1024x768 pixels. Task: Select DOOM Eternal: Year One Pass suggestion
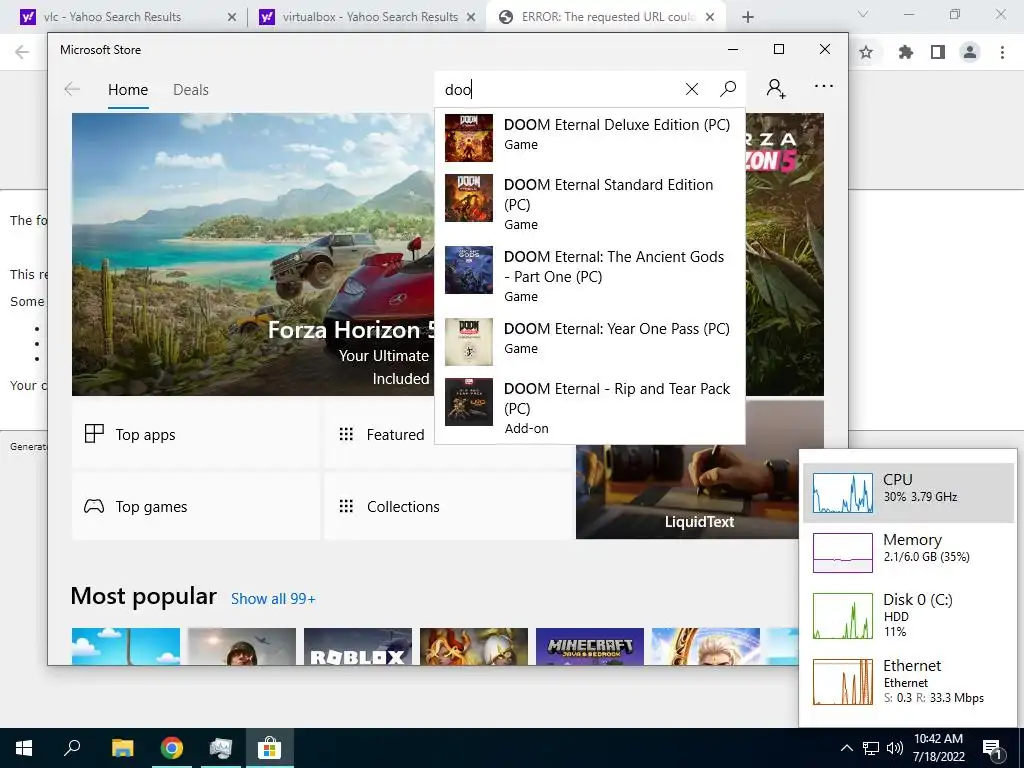tap(590, 341)
